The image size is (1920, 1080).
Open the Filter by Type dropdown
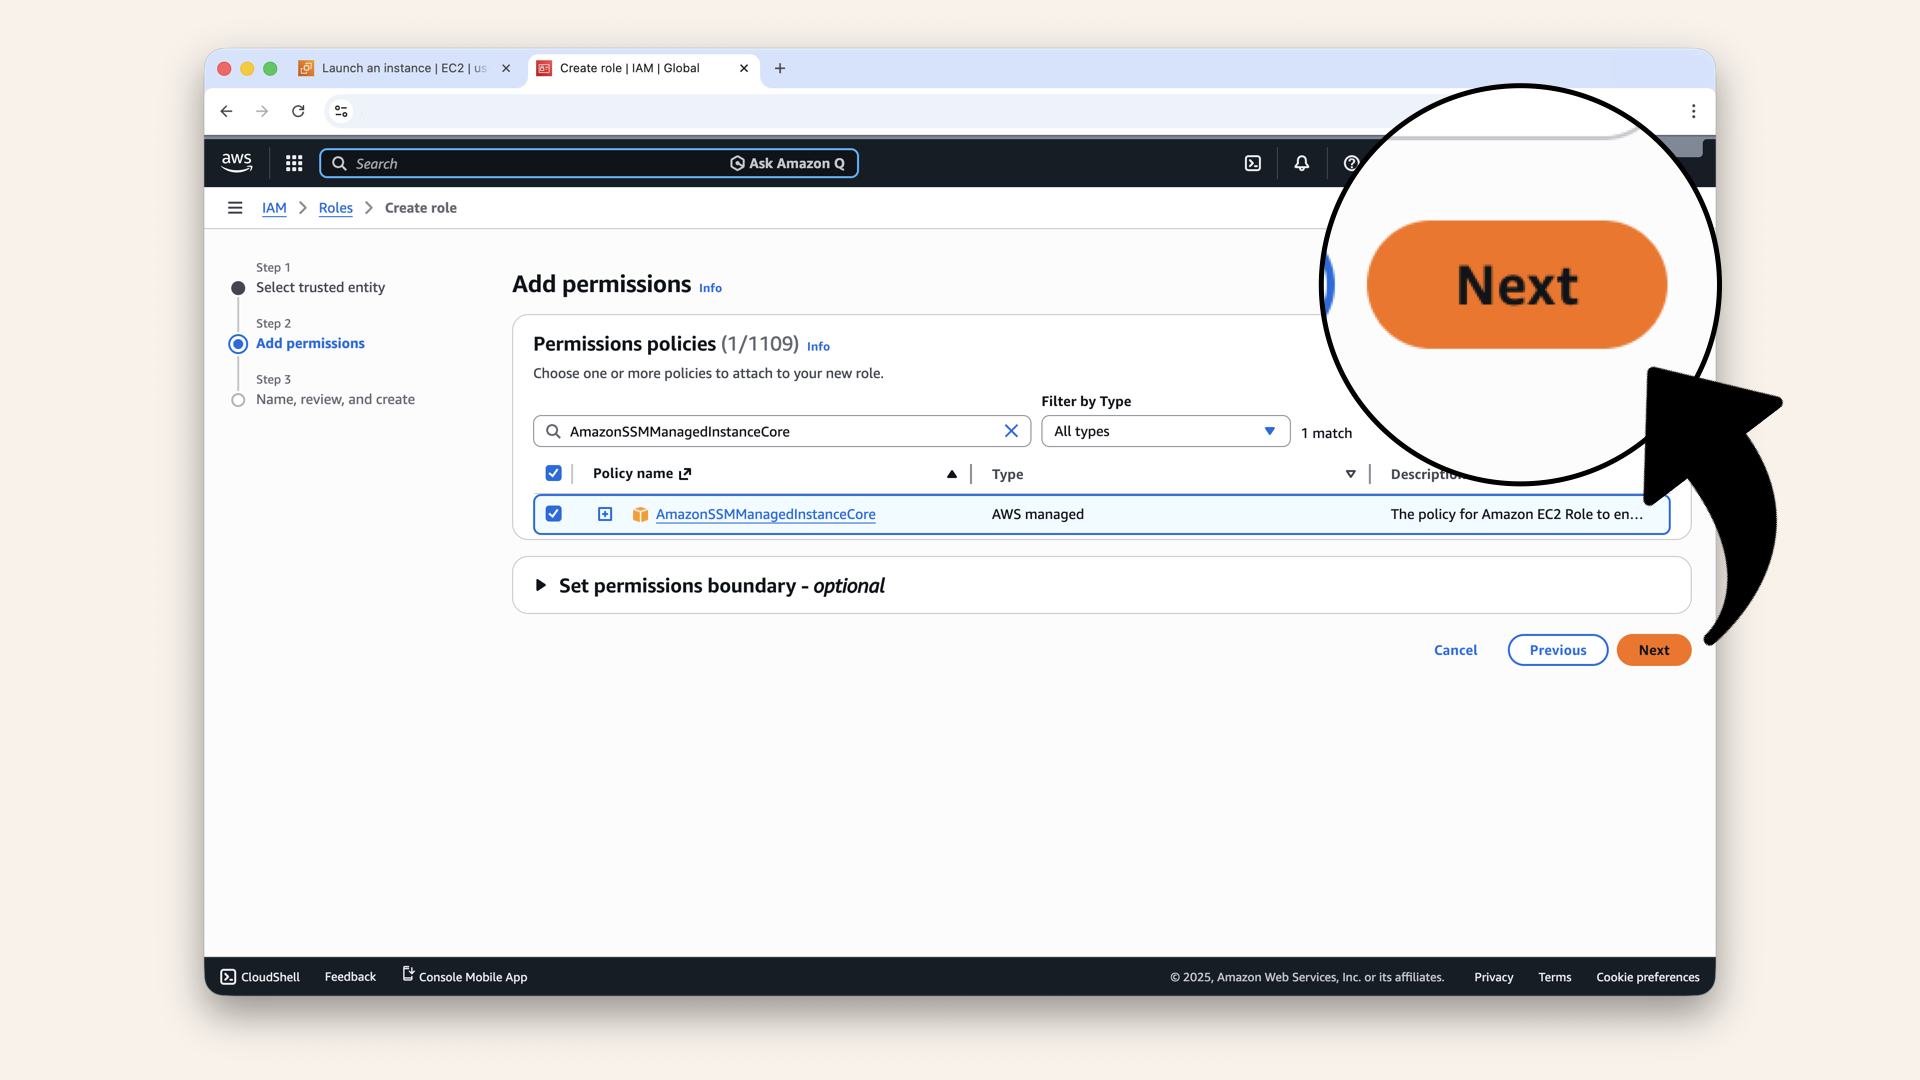(x=1165, y=431)
